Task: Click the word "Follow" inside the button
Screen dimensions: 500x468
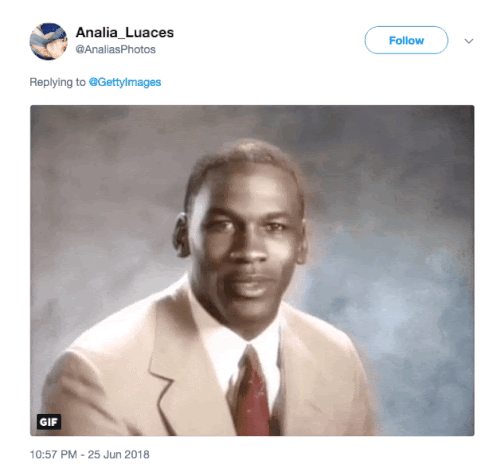Action: (x=406, y=41)
